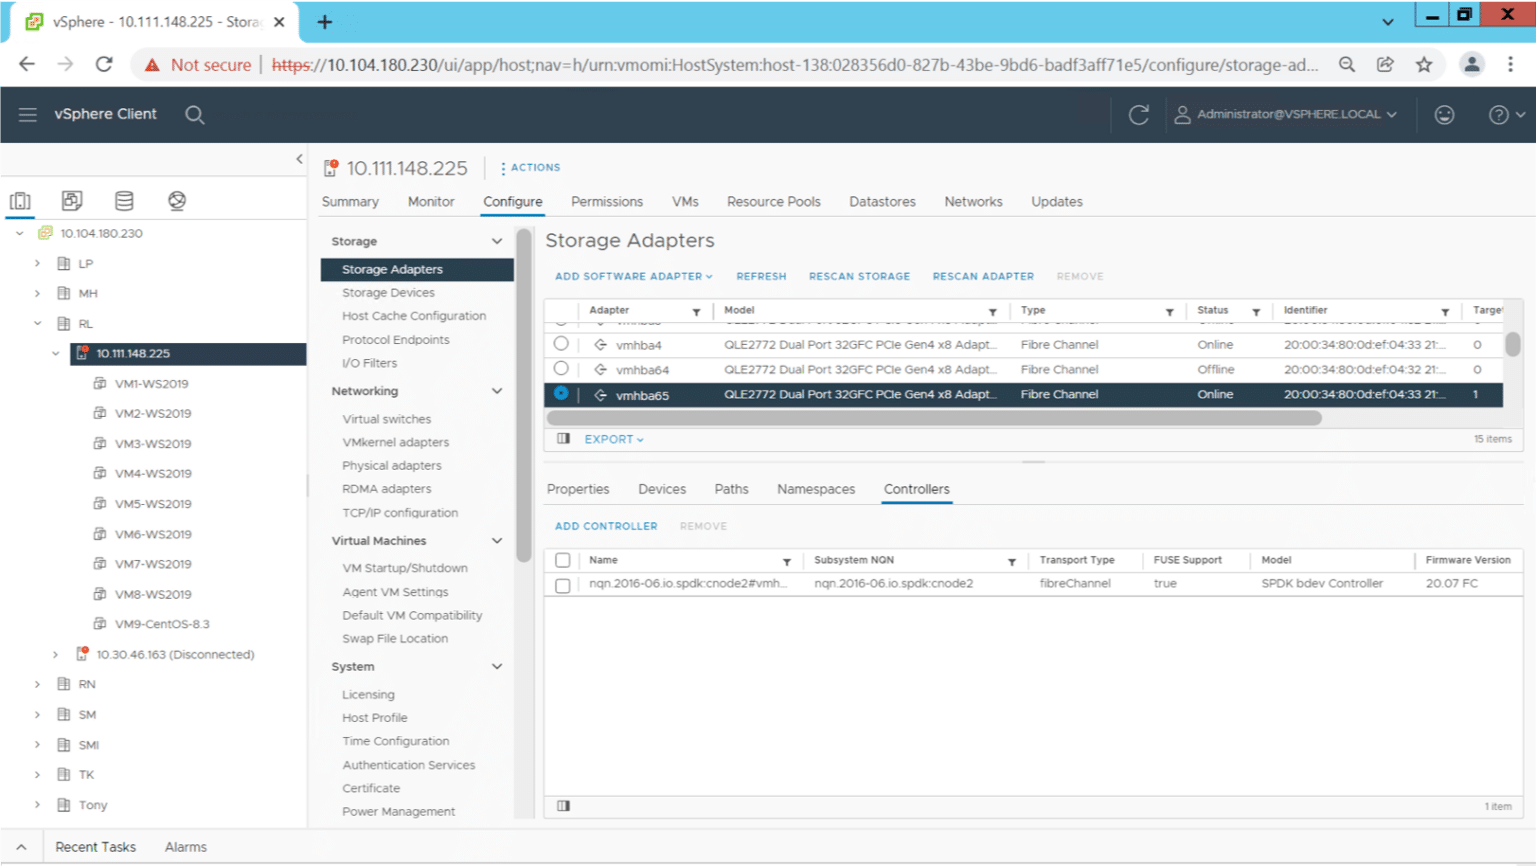This screenshot has height=866, width=1536.
Task: Open the help question mark menu
Action: (x=1507, y=115)
